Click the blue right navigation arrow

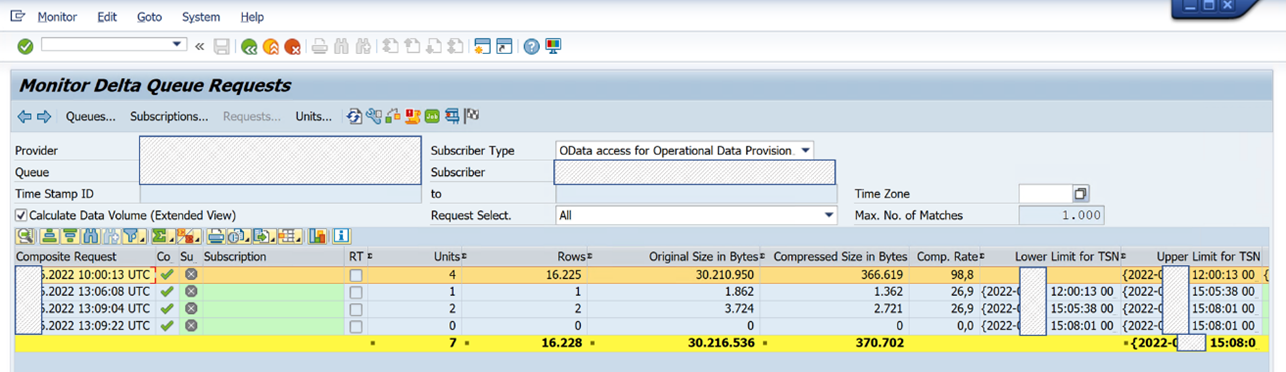(x=44, y=117)
